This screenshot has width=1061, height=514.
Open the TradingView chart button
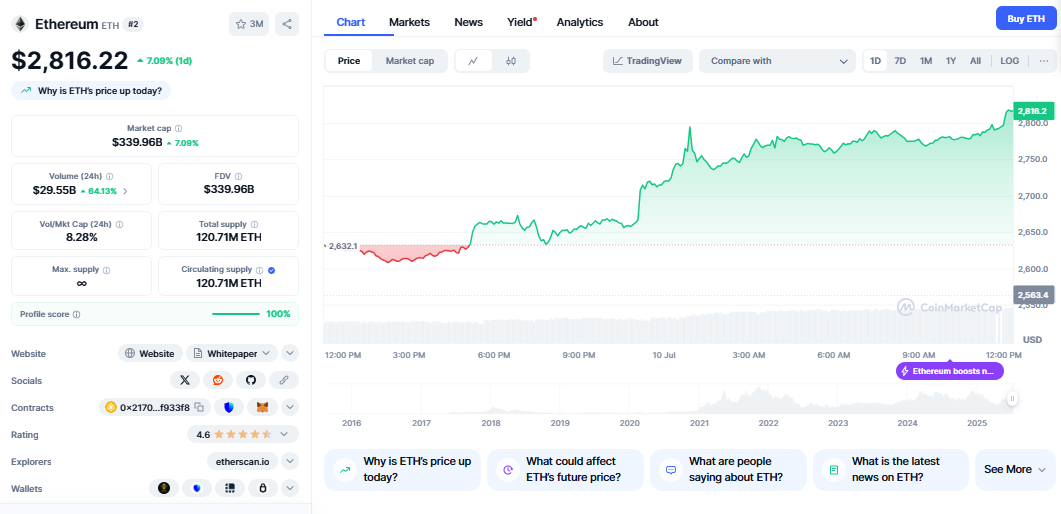pos(648,61)
